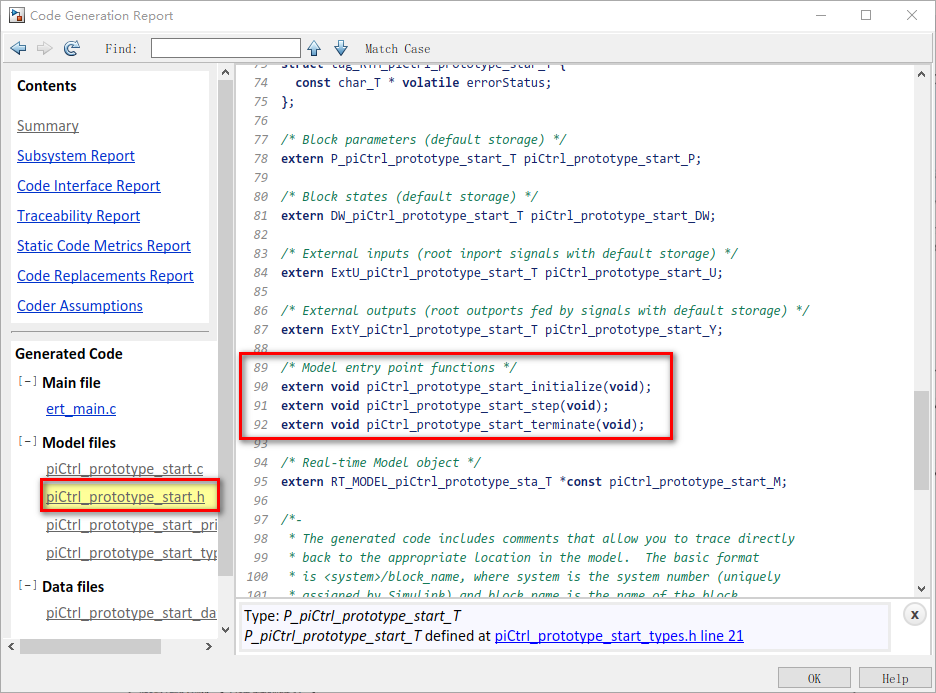Click the Code Generation Report title icon

coord(17,15)
